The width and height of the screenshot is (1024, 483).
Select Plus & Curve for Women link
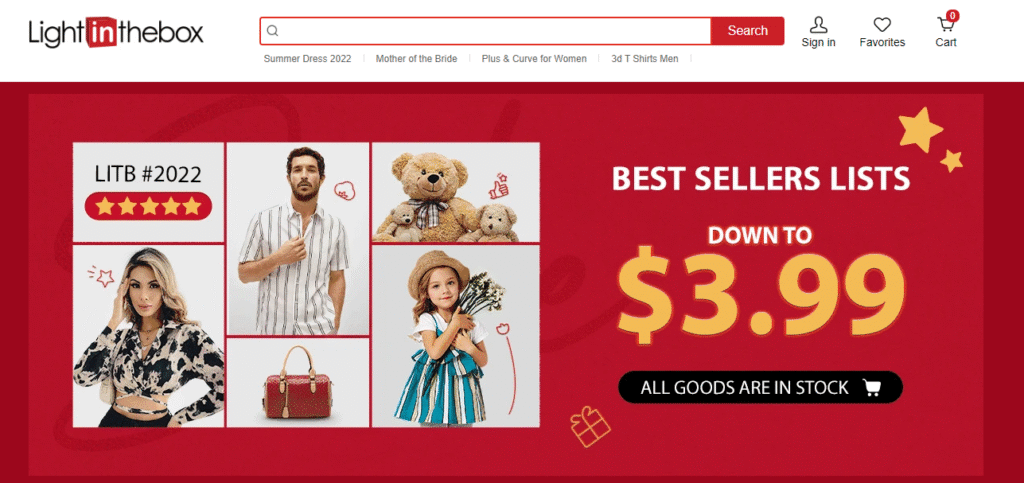click(x=534, y=59)
